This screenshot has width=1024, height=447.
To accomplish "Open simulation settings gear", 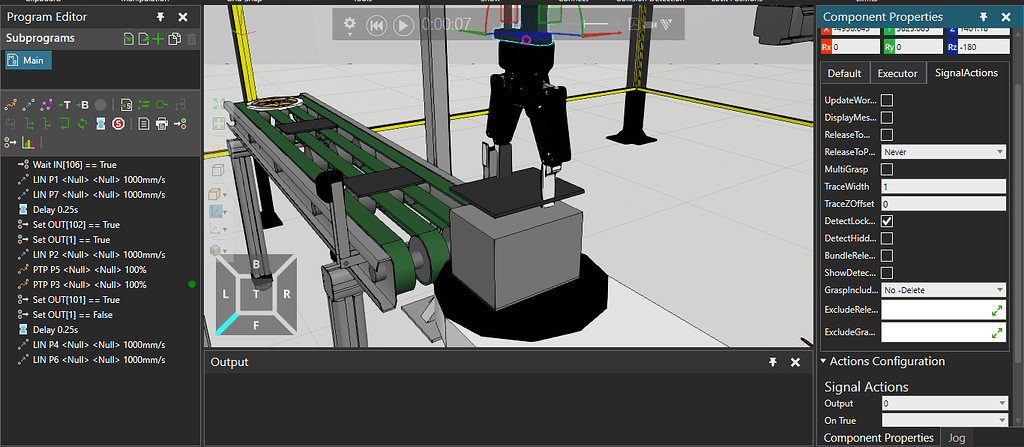I will point(350,25).
